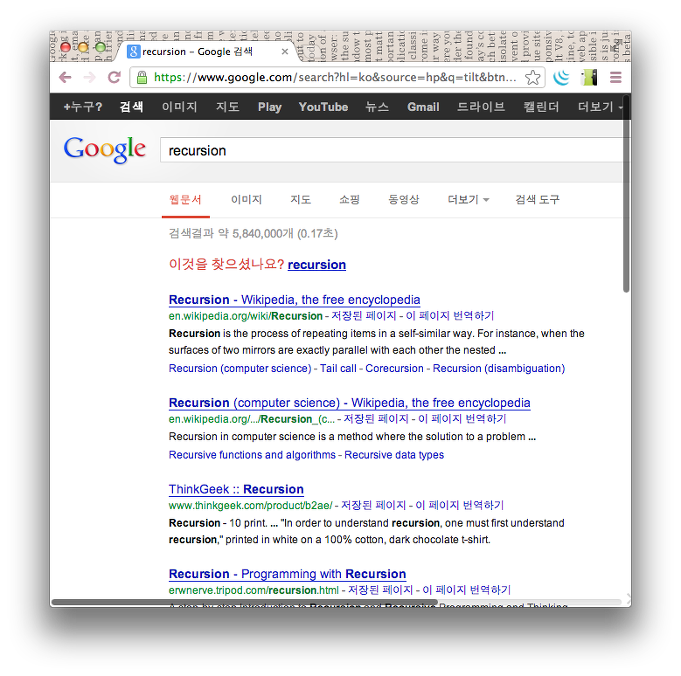
Task: Click the en.wikipedia.org/wiki/Recursion green URL
Action: pos(245,316)
